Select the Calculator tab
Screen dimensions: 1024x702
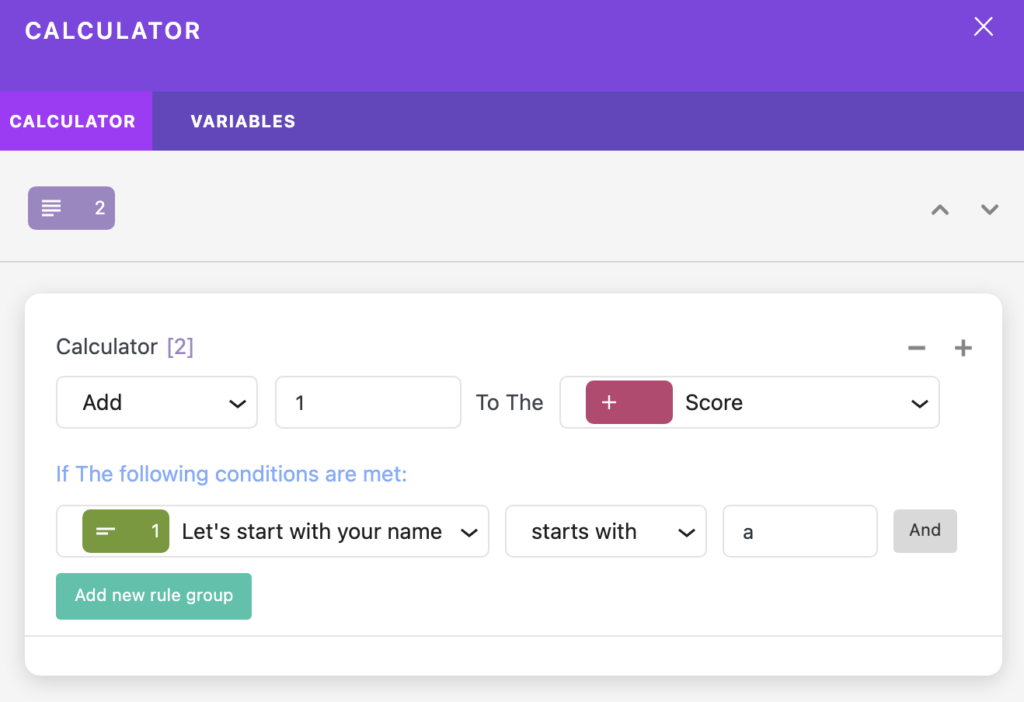click(72, 121)
